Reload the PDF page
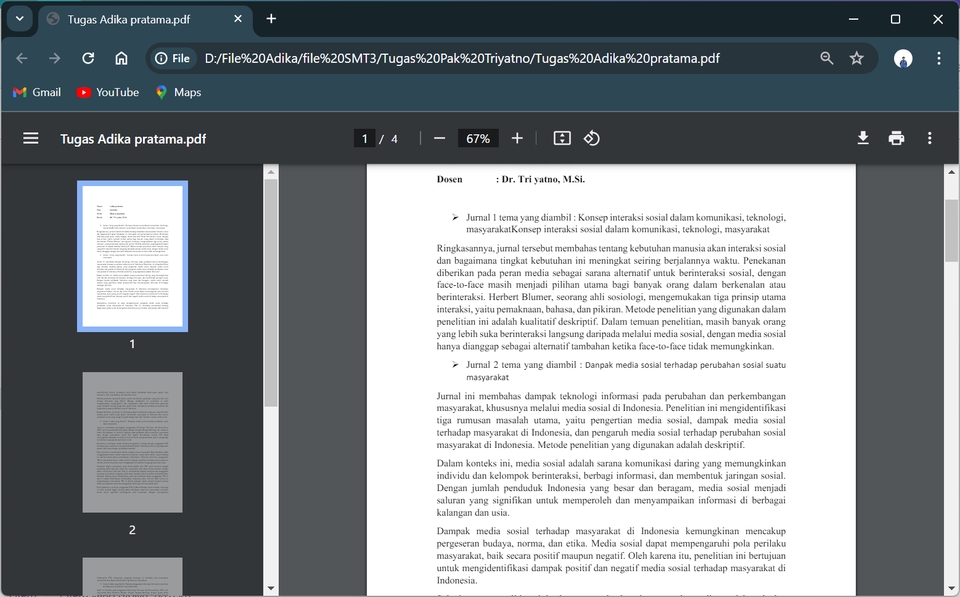 (88, 58)
